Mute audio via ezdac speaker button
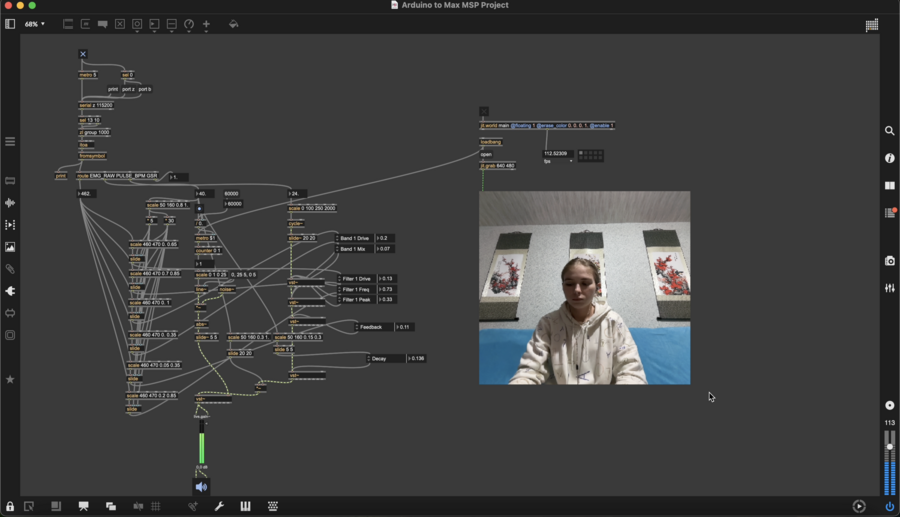 [201, 487]
